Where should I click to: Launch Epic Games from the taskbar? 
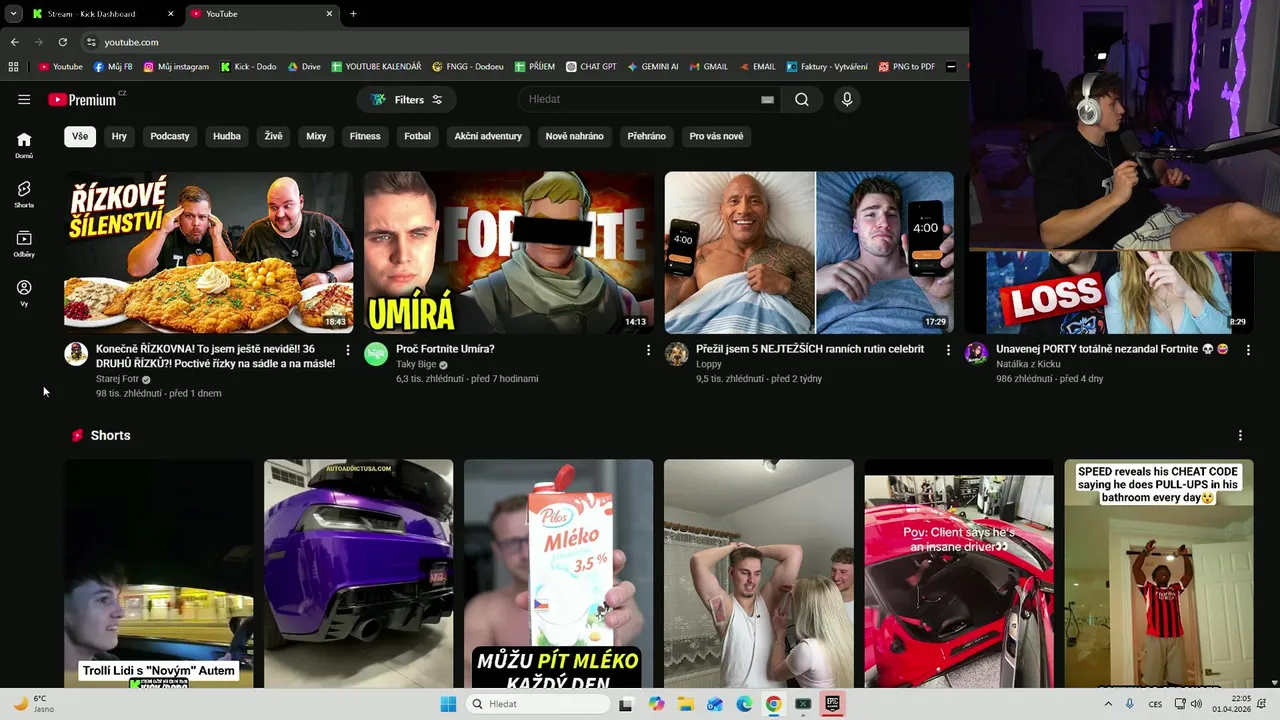831,704
